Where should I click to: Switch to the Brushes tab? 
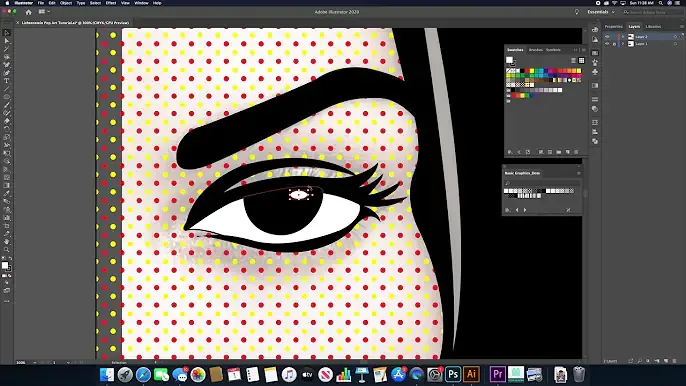click(x=536, y=50)
